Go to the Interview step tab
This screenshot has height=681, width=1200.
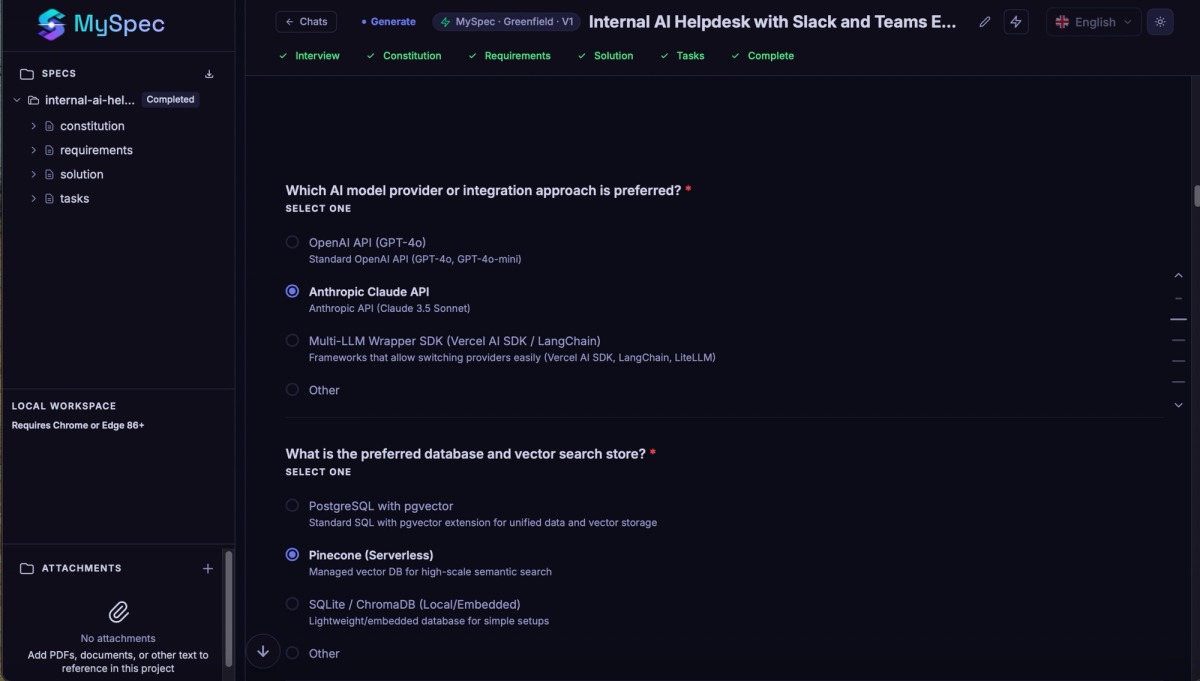tap(310, 56)
